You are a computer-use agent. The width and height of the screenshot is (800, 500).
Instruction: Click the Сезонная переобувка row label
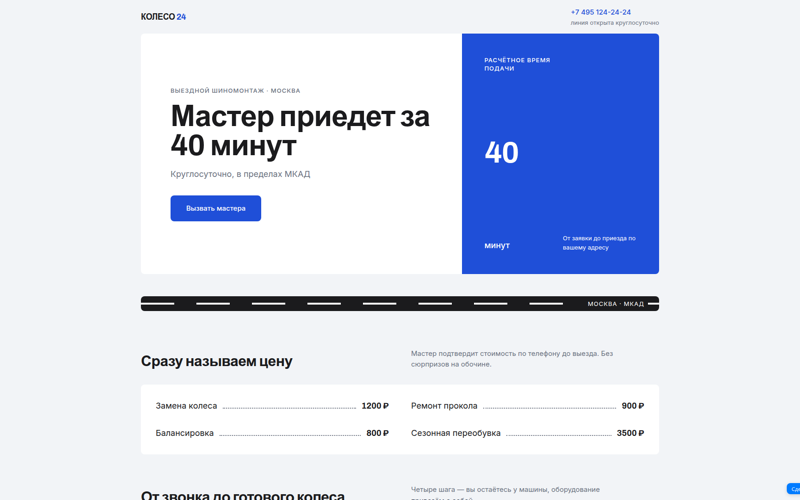[x=456, y=433]
